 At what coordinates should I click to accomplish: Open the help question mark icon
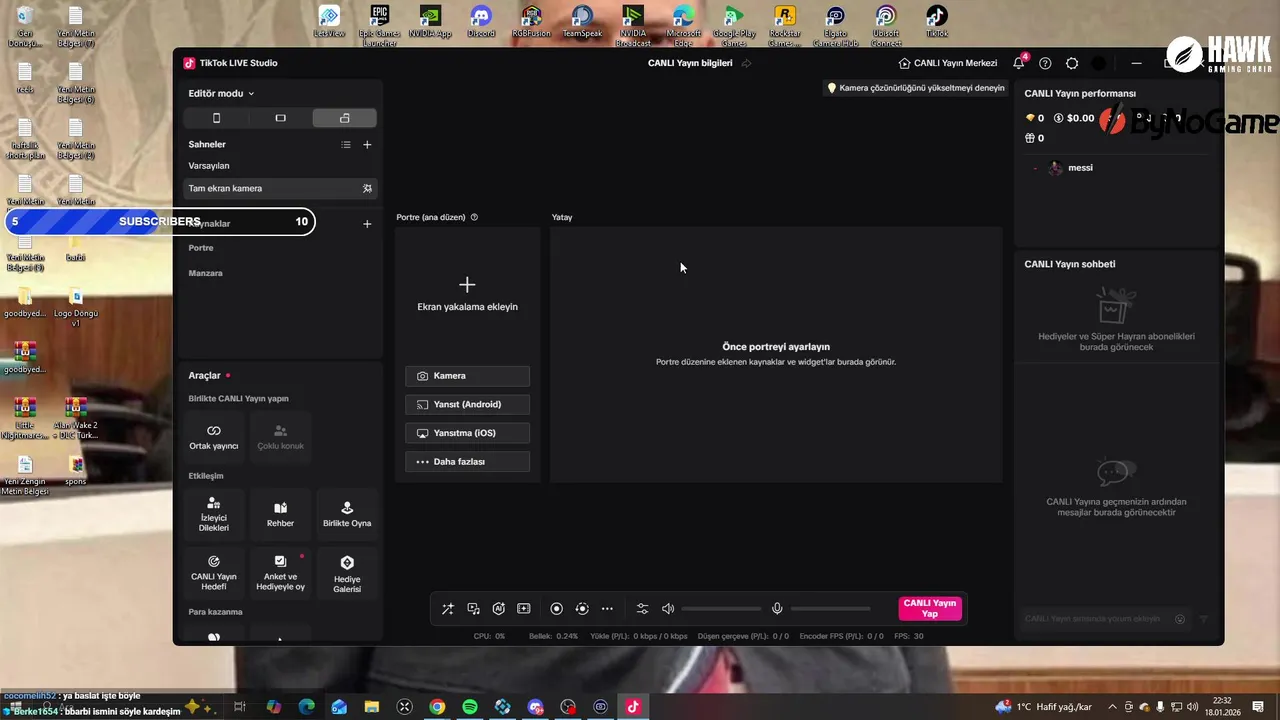tap(1045, 63)
